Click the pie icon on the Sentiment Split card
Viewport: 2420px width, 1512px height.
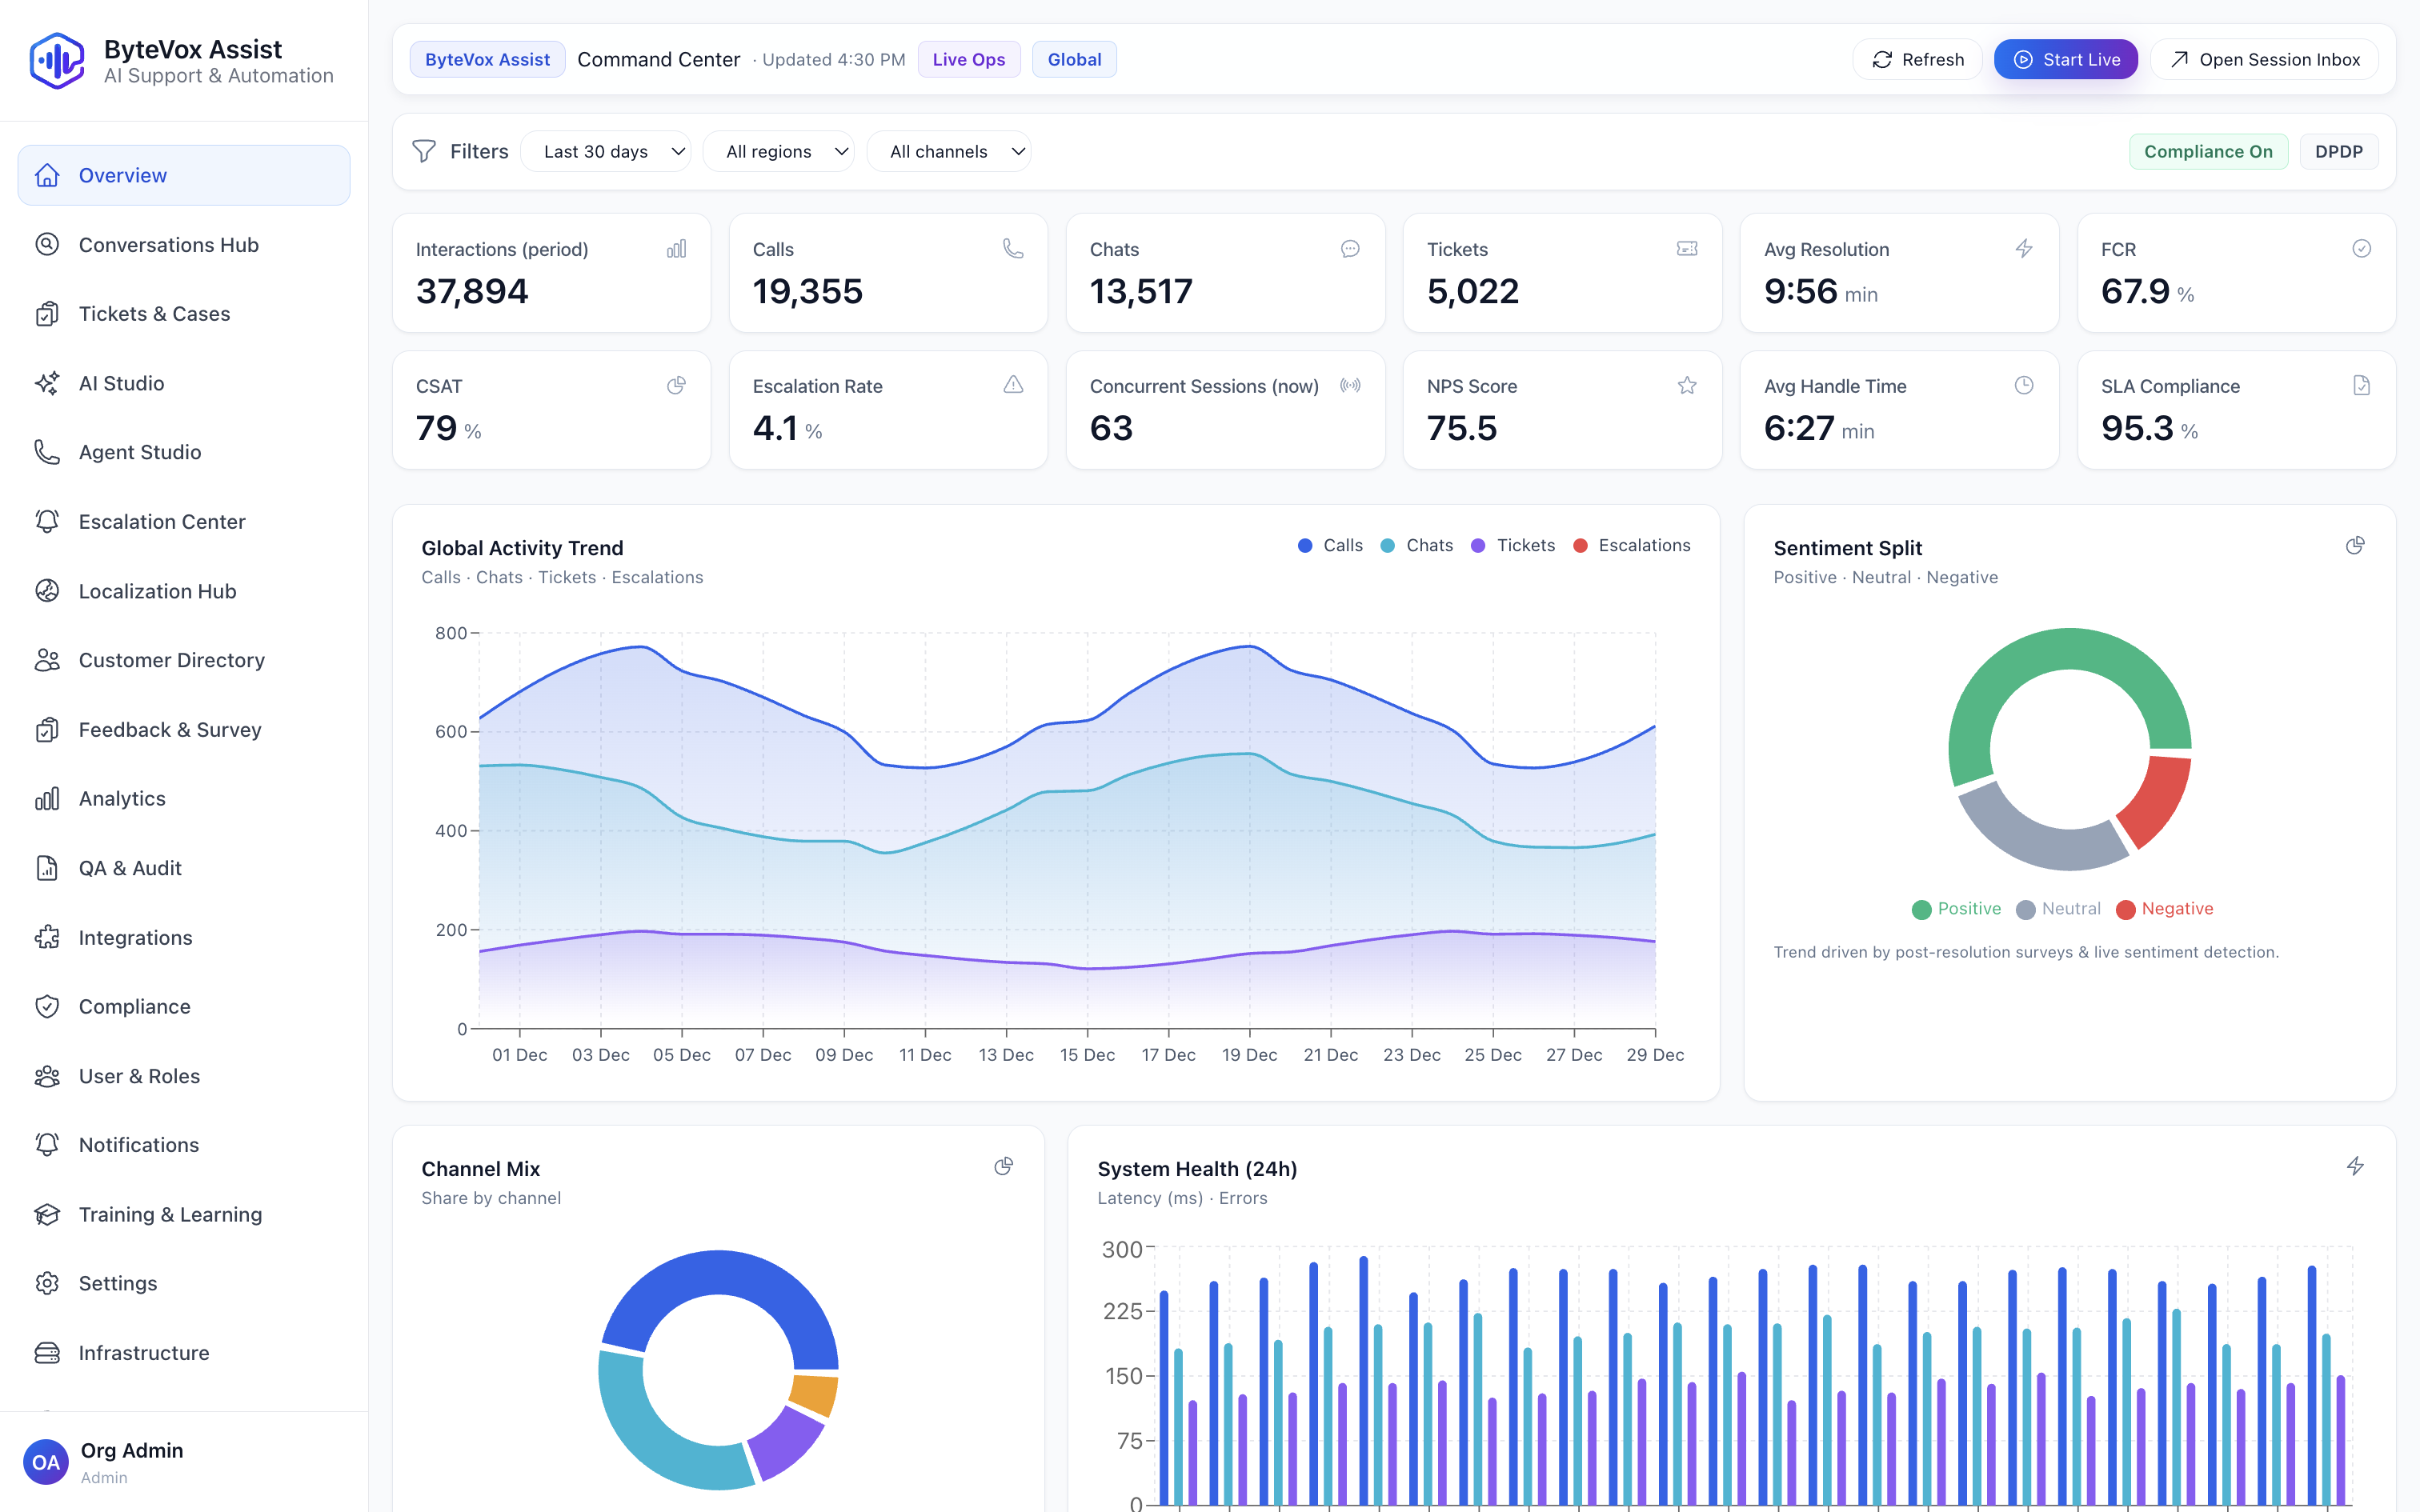click(x=2355, y=545)
